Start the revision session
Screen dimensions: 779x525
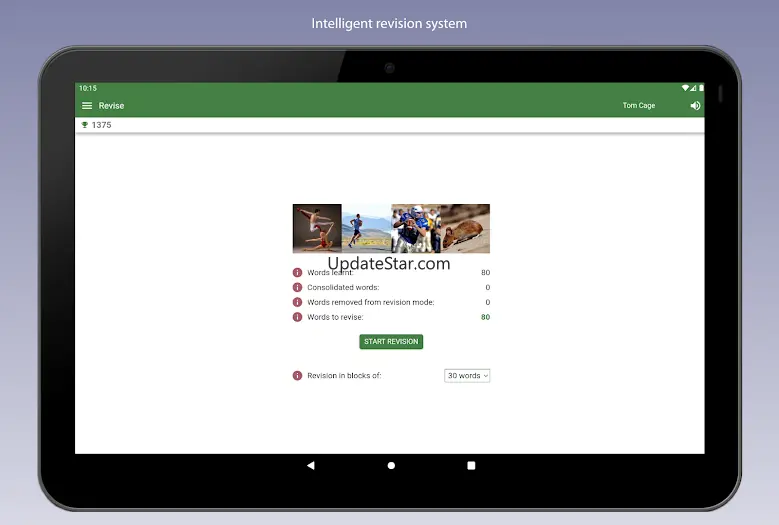pos(391,342)
